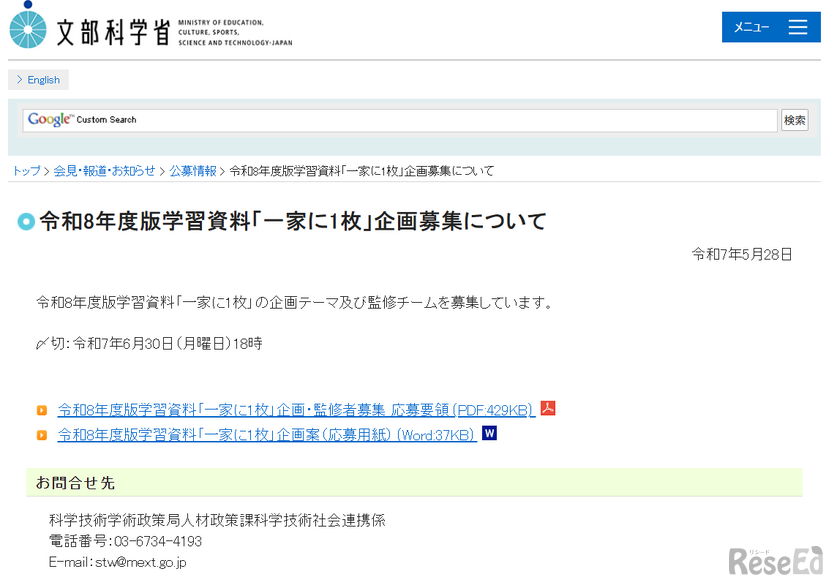Click the hamburger lines icon in the メニュー button
This screenshot has width=826, height=577.
click(798, 27)
